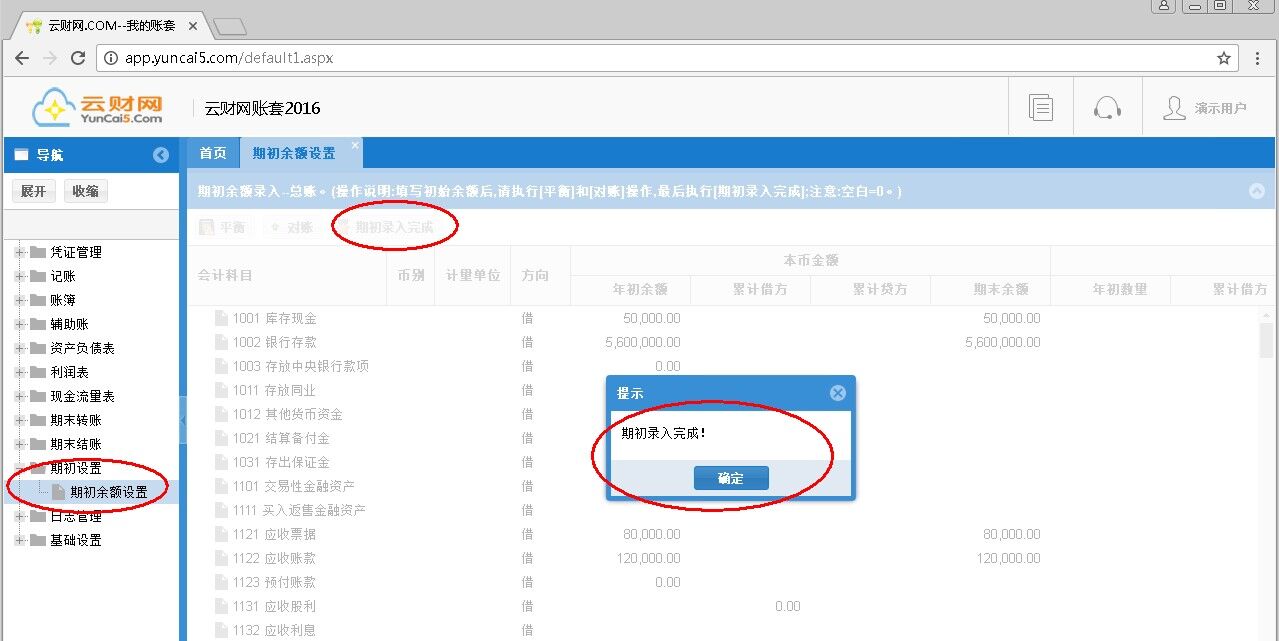Expand the balance sheet tree node
Screen dimensions: 1279x641
19,348
